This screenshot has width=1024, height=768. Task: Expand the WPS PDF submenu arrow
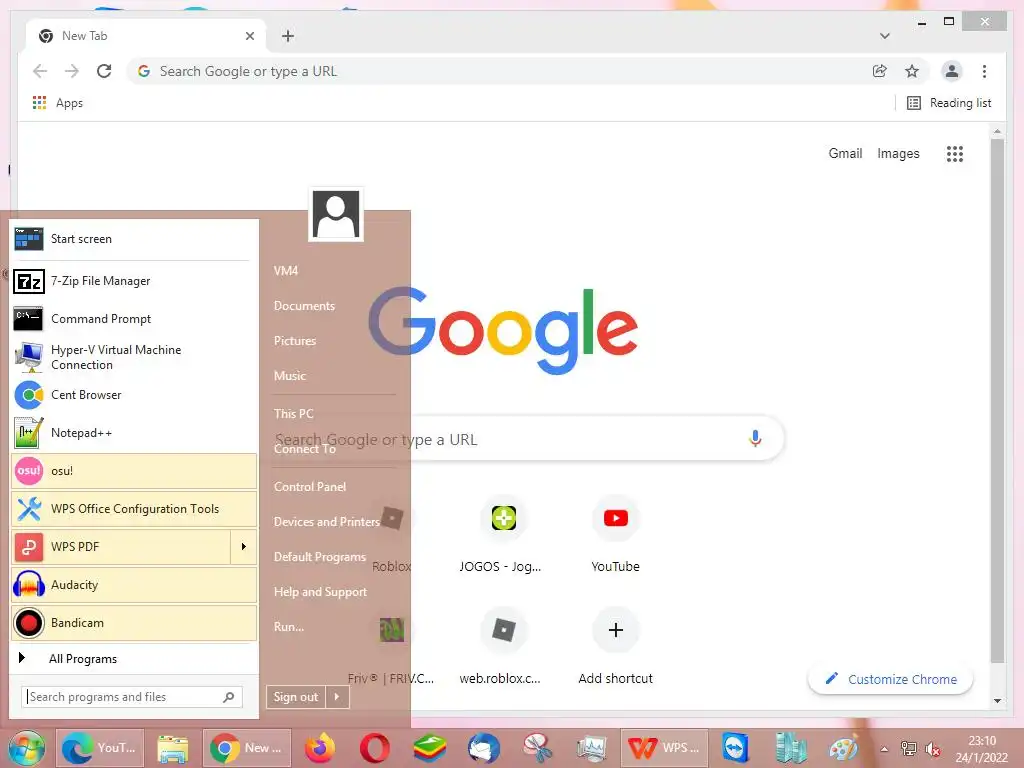coord(244,547)
